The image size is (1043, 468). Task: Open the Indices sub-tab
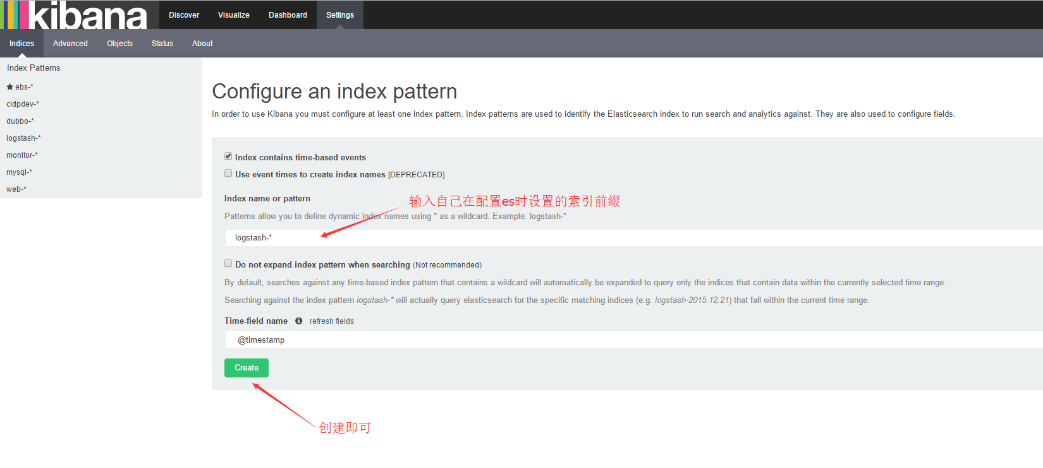[21, 43]
